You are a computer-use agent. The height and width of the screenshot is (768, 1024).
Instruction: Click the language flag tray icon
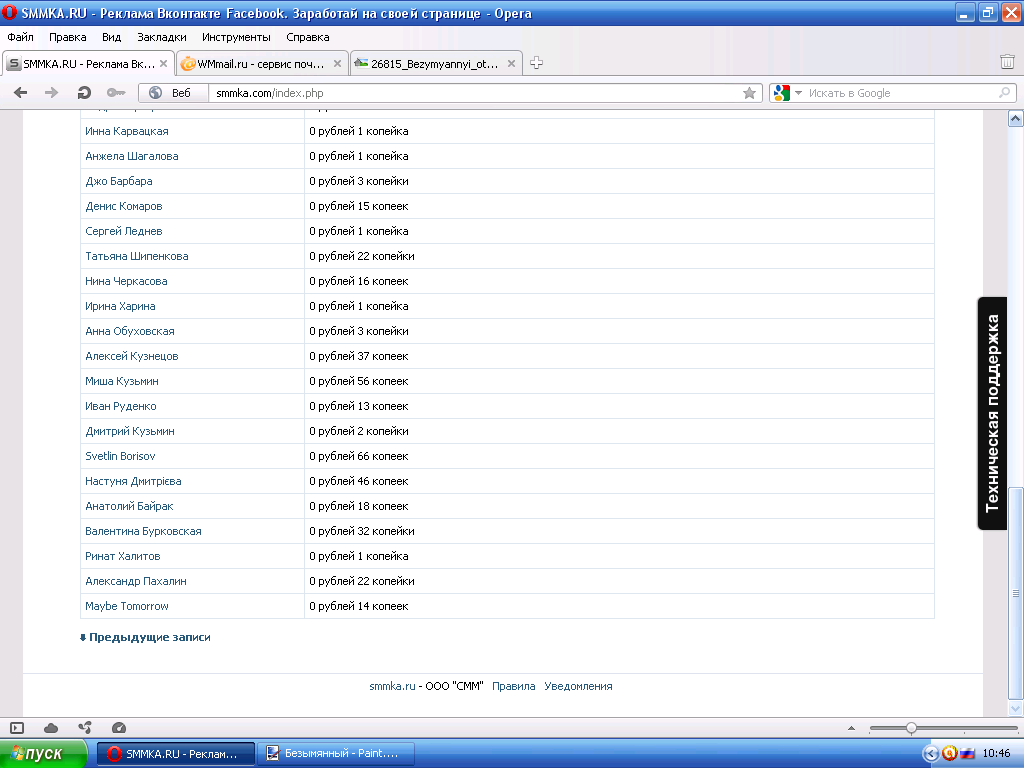pos(967,754)
